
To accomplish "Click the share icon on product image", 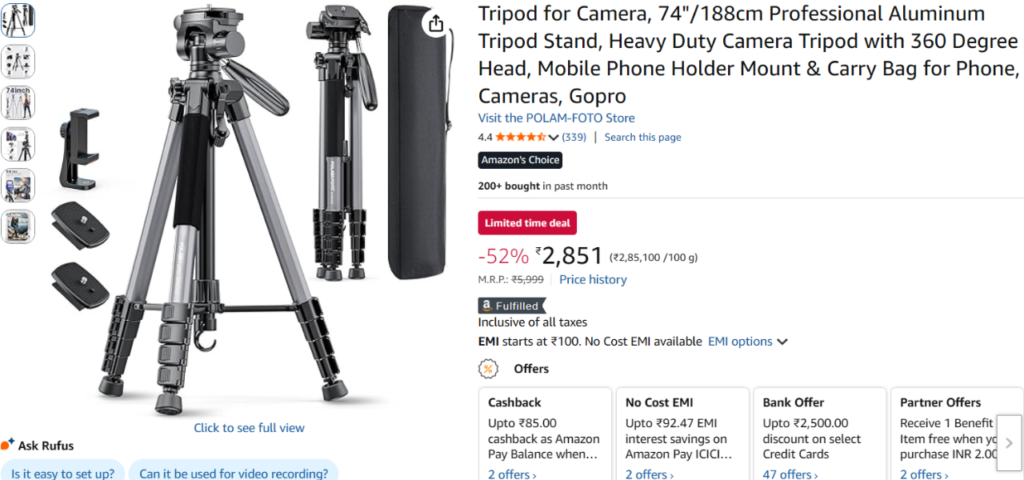I will (435, 24).
